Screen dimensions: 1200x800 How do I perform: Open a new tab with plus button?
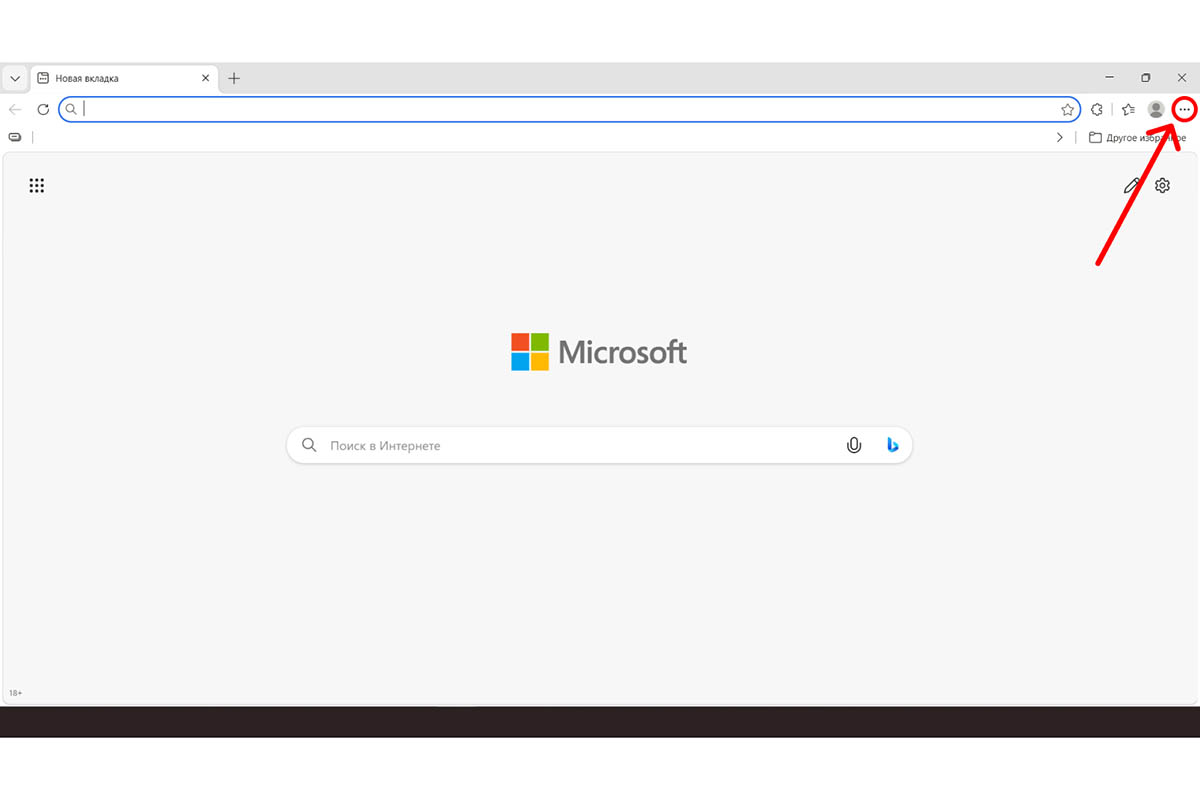coord(234,78)
